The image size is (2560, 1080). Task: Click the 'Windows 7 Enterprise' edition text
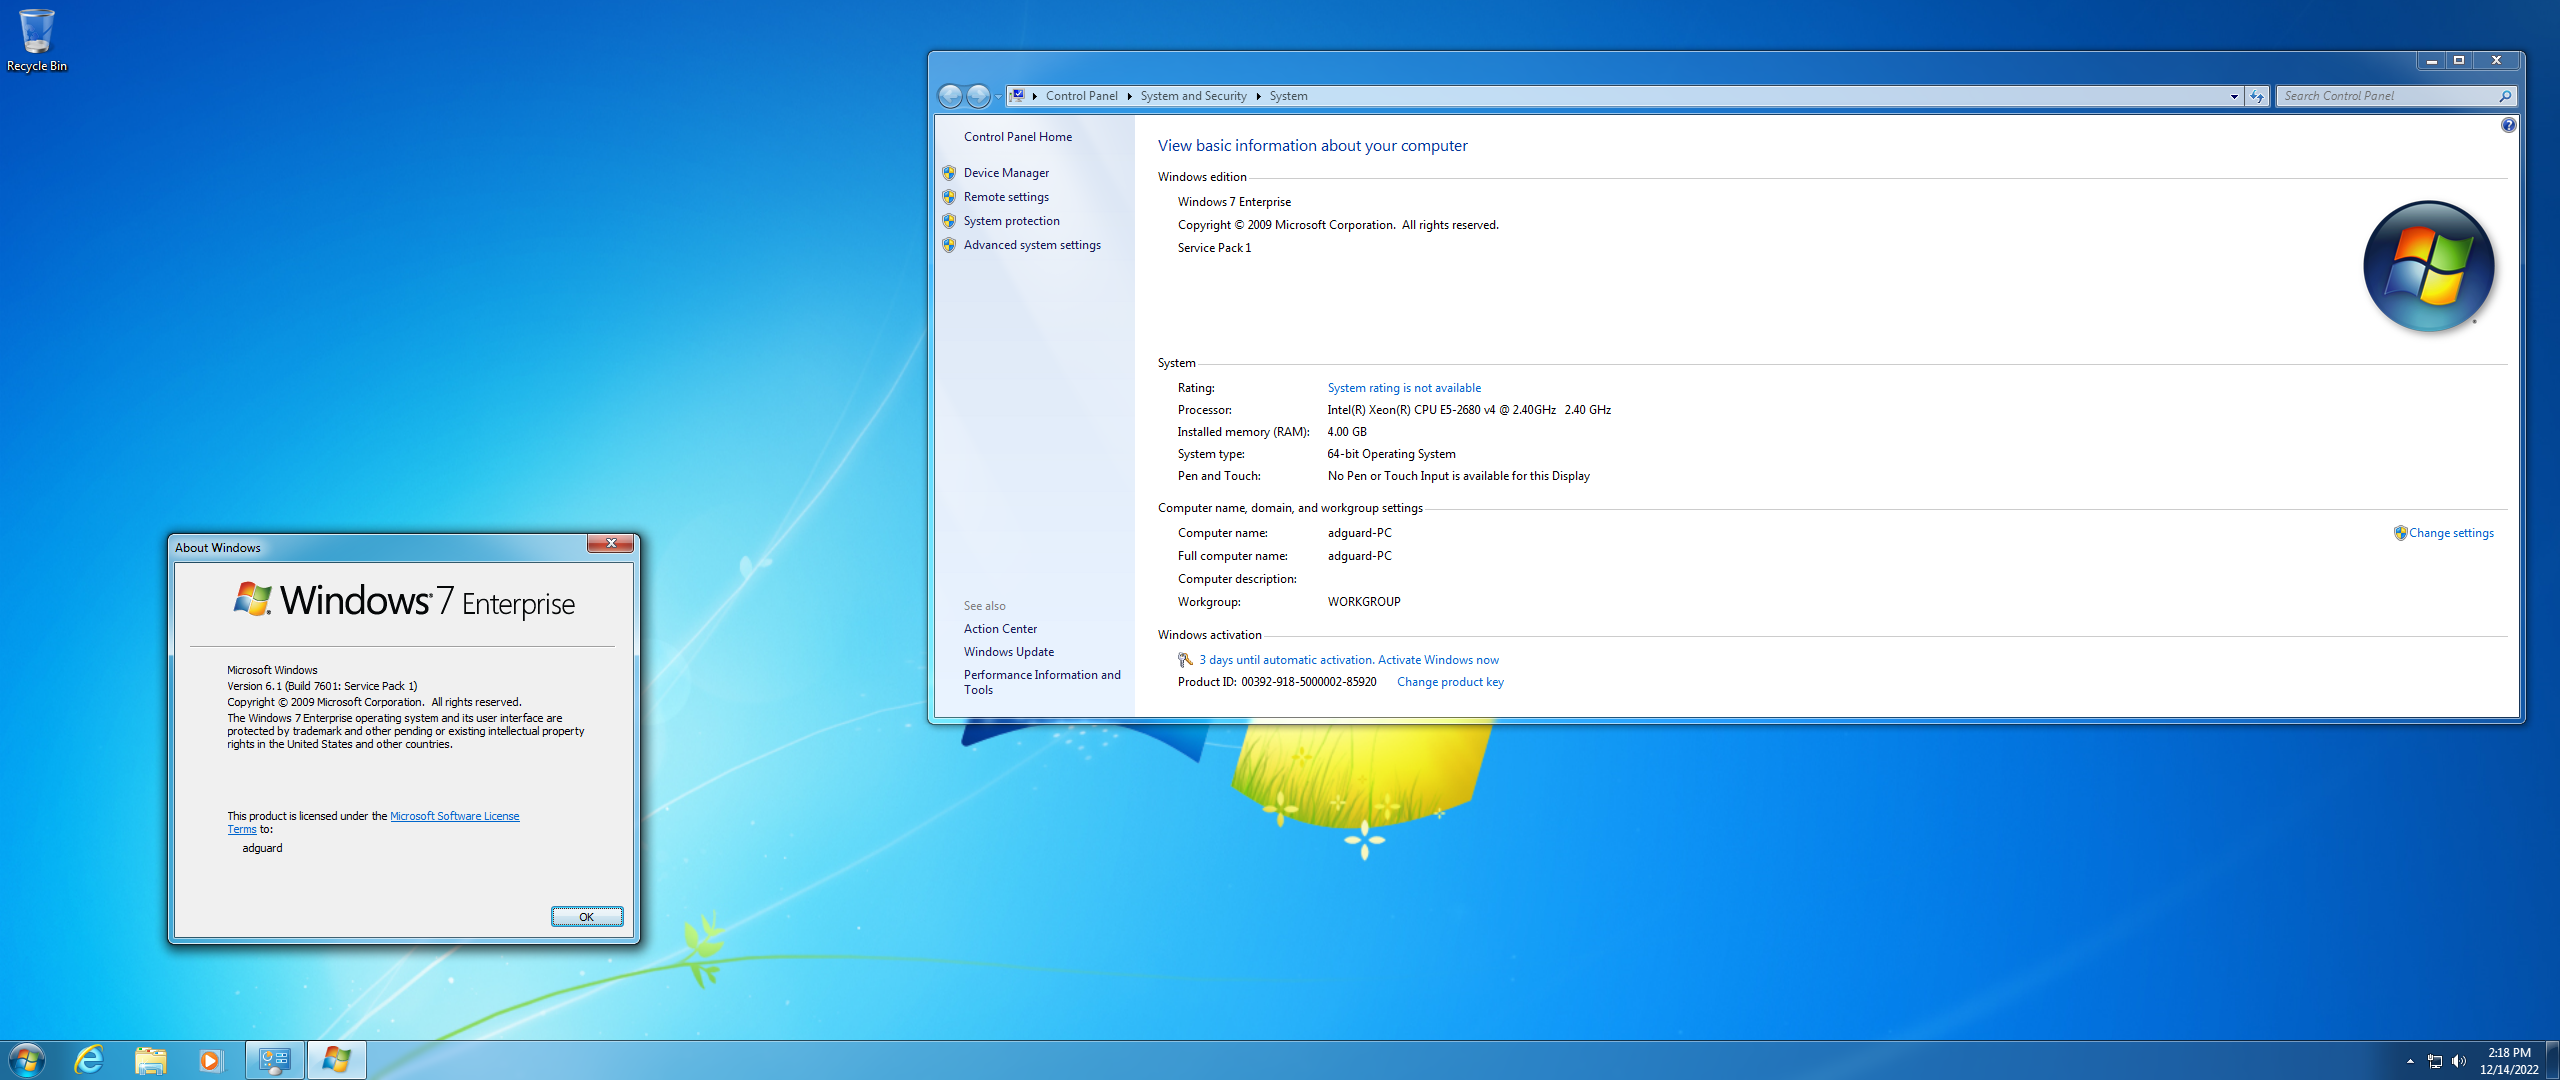pyautogui.click(x=1234, y=202)
